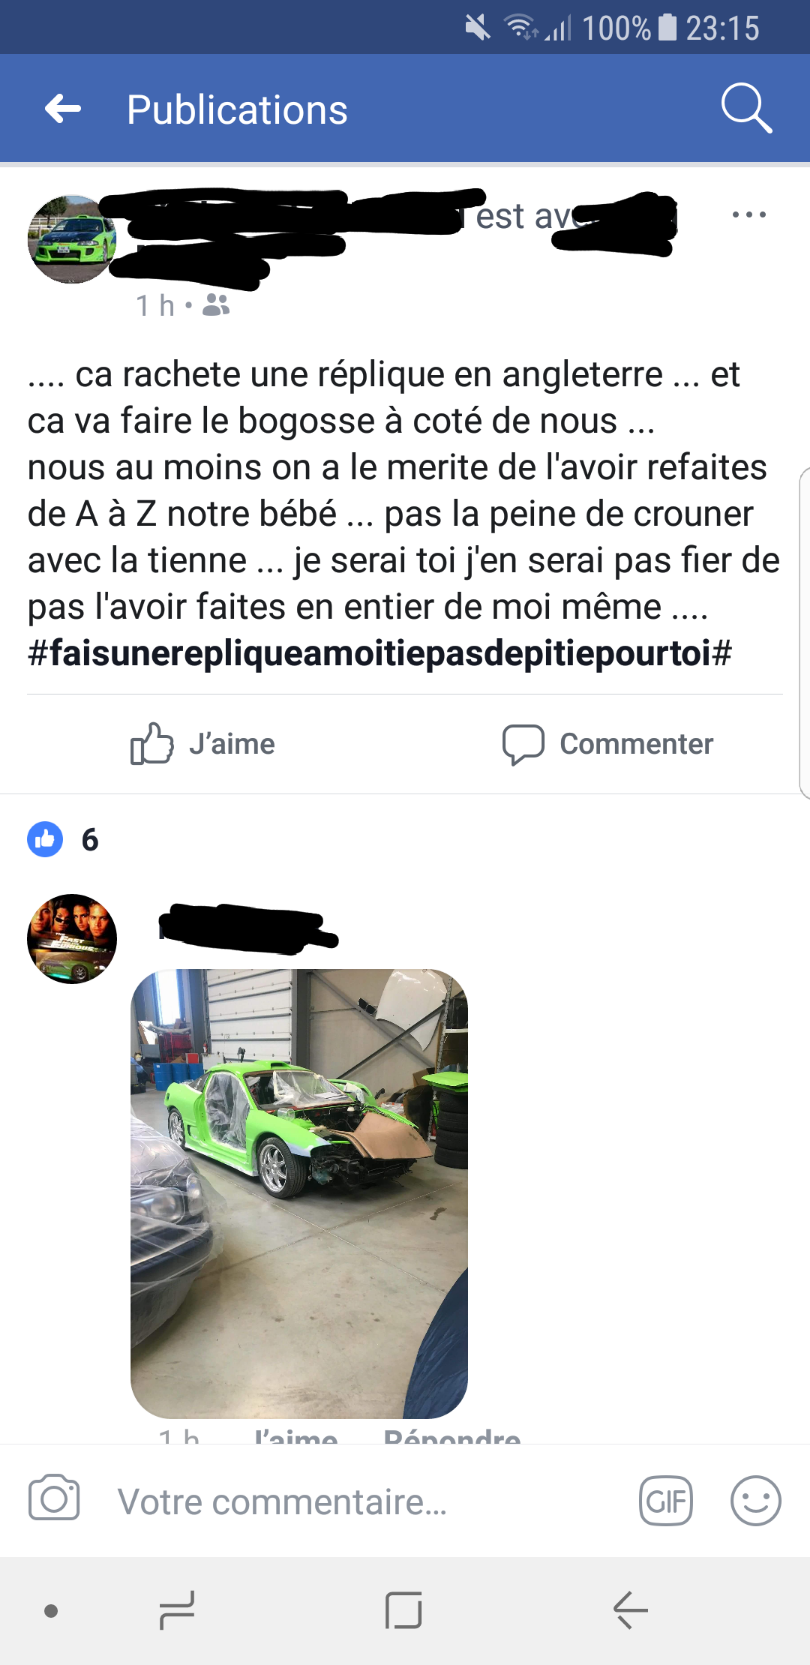View the 6 reactions count
This screenshot has width=810, height=1665.
(90, 840)
